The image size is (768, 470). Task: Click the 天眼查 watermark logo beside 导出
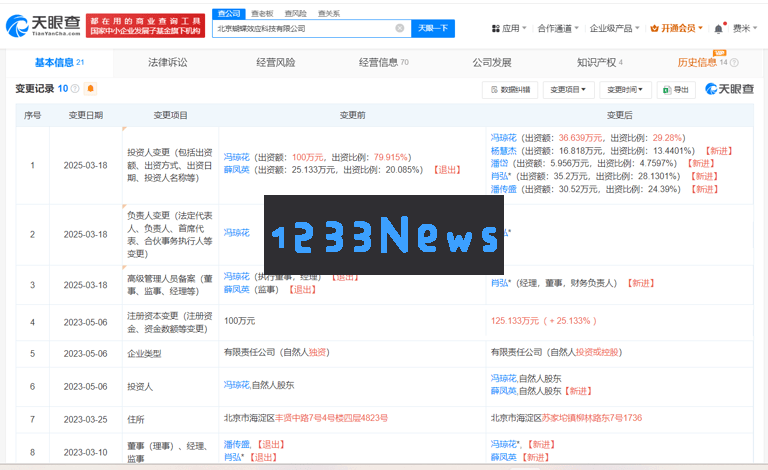(x=729, y=89)
